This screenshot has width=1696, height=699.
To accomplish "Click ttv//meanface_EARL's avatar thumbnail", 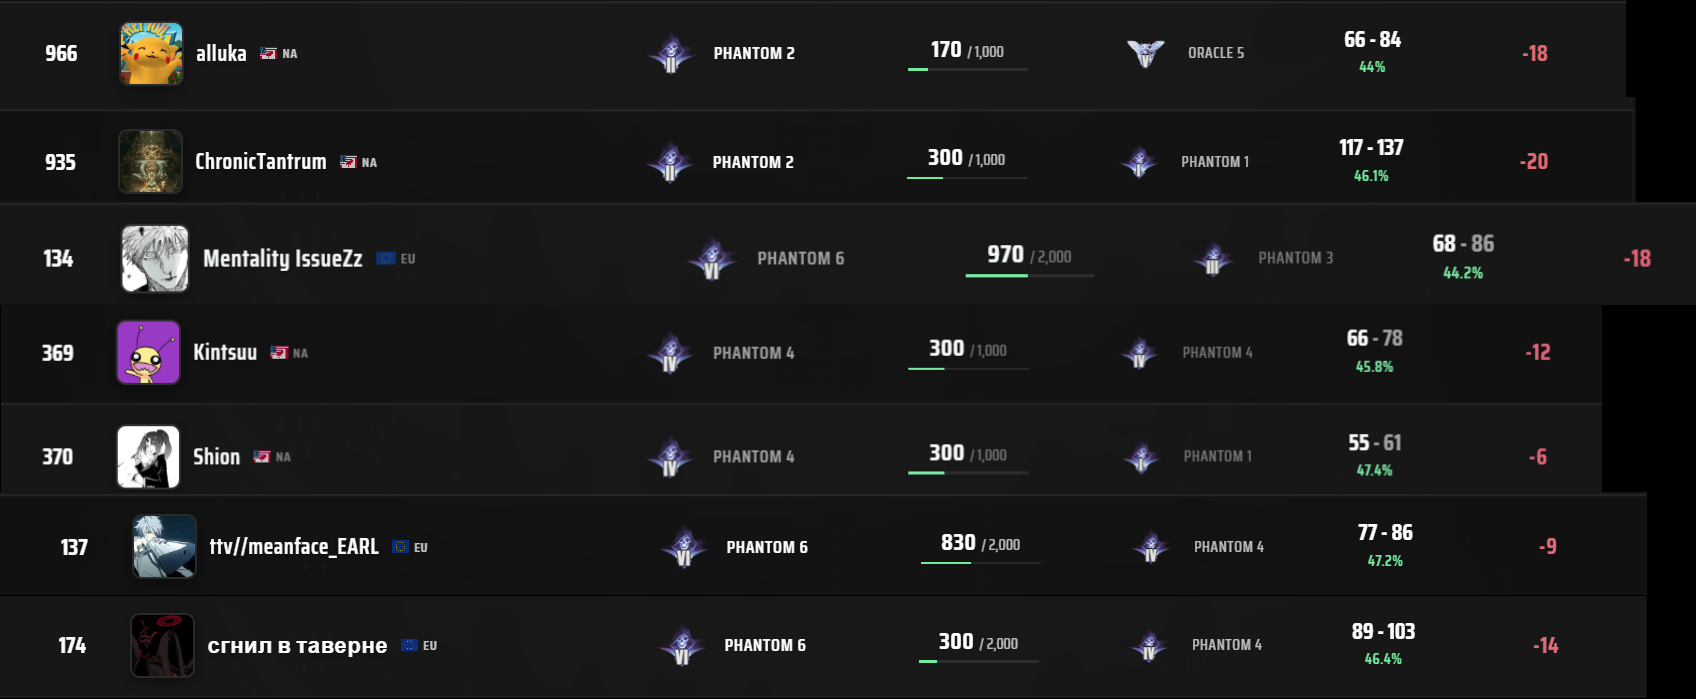I will (164, 546).
